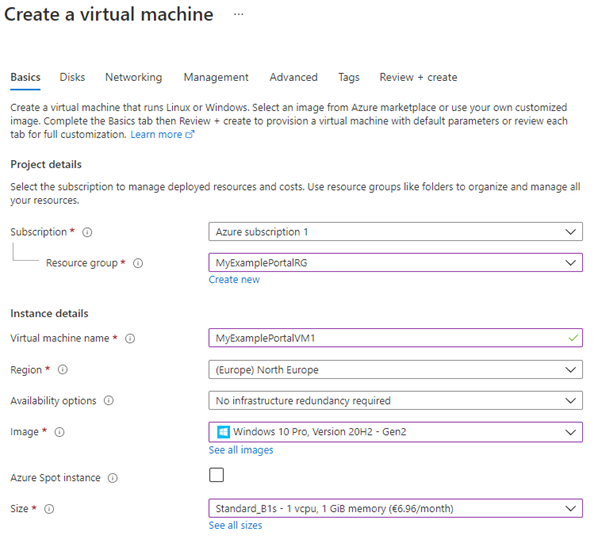
Task: Click the info icon beside Image label
Action: [60, 432]
